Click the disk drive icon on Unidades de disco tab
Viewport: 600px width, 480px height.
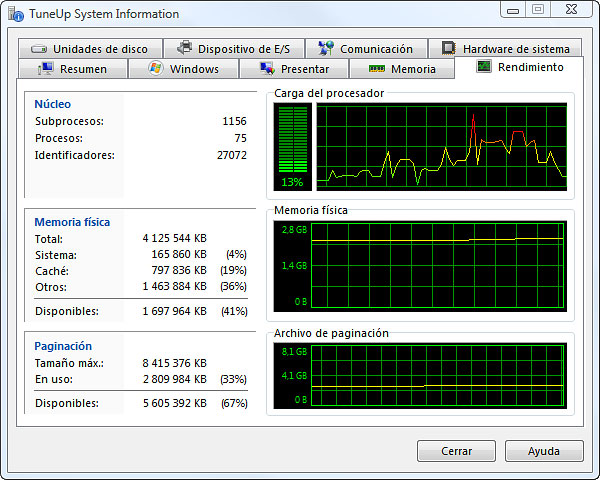pos(39,49)
